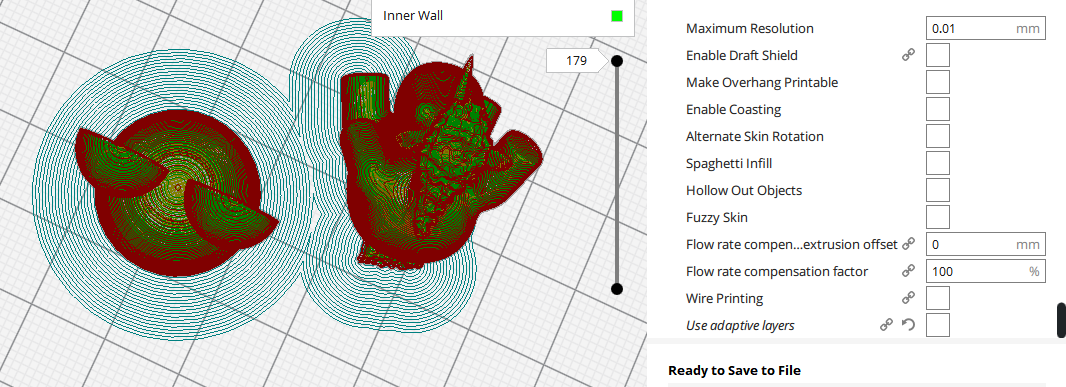Click Wire Printing setting label
Screen dimensions: 1066x387
pyautogui.click(x=724, y=298)
